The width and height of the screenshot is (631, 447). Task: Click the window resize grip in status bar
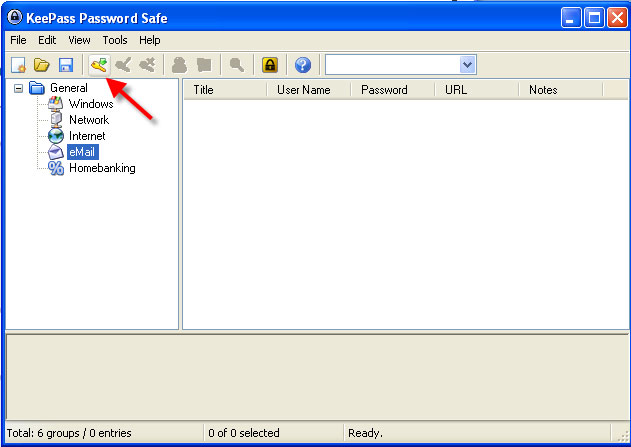pos(623,435)
